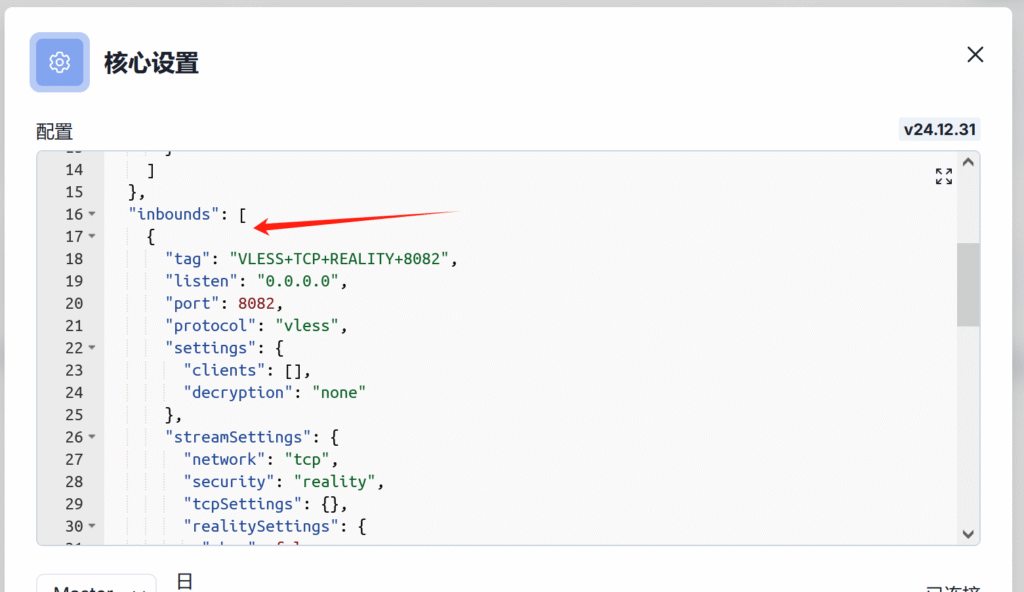Collapse the "realitySettings" block at line 30
This screenshot has height=592, width=1024.
[92, 526]
